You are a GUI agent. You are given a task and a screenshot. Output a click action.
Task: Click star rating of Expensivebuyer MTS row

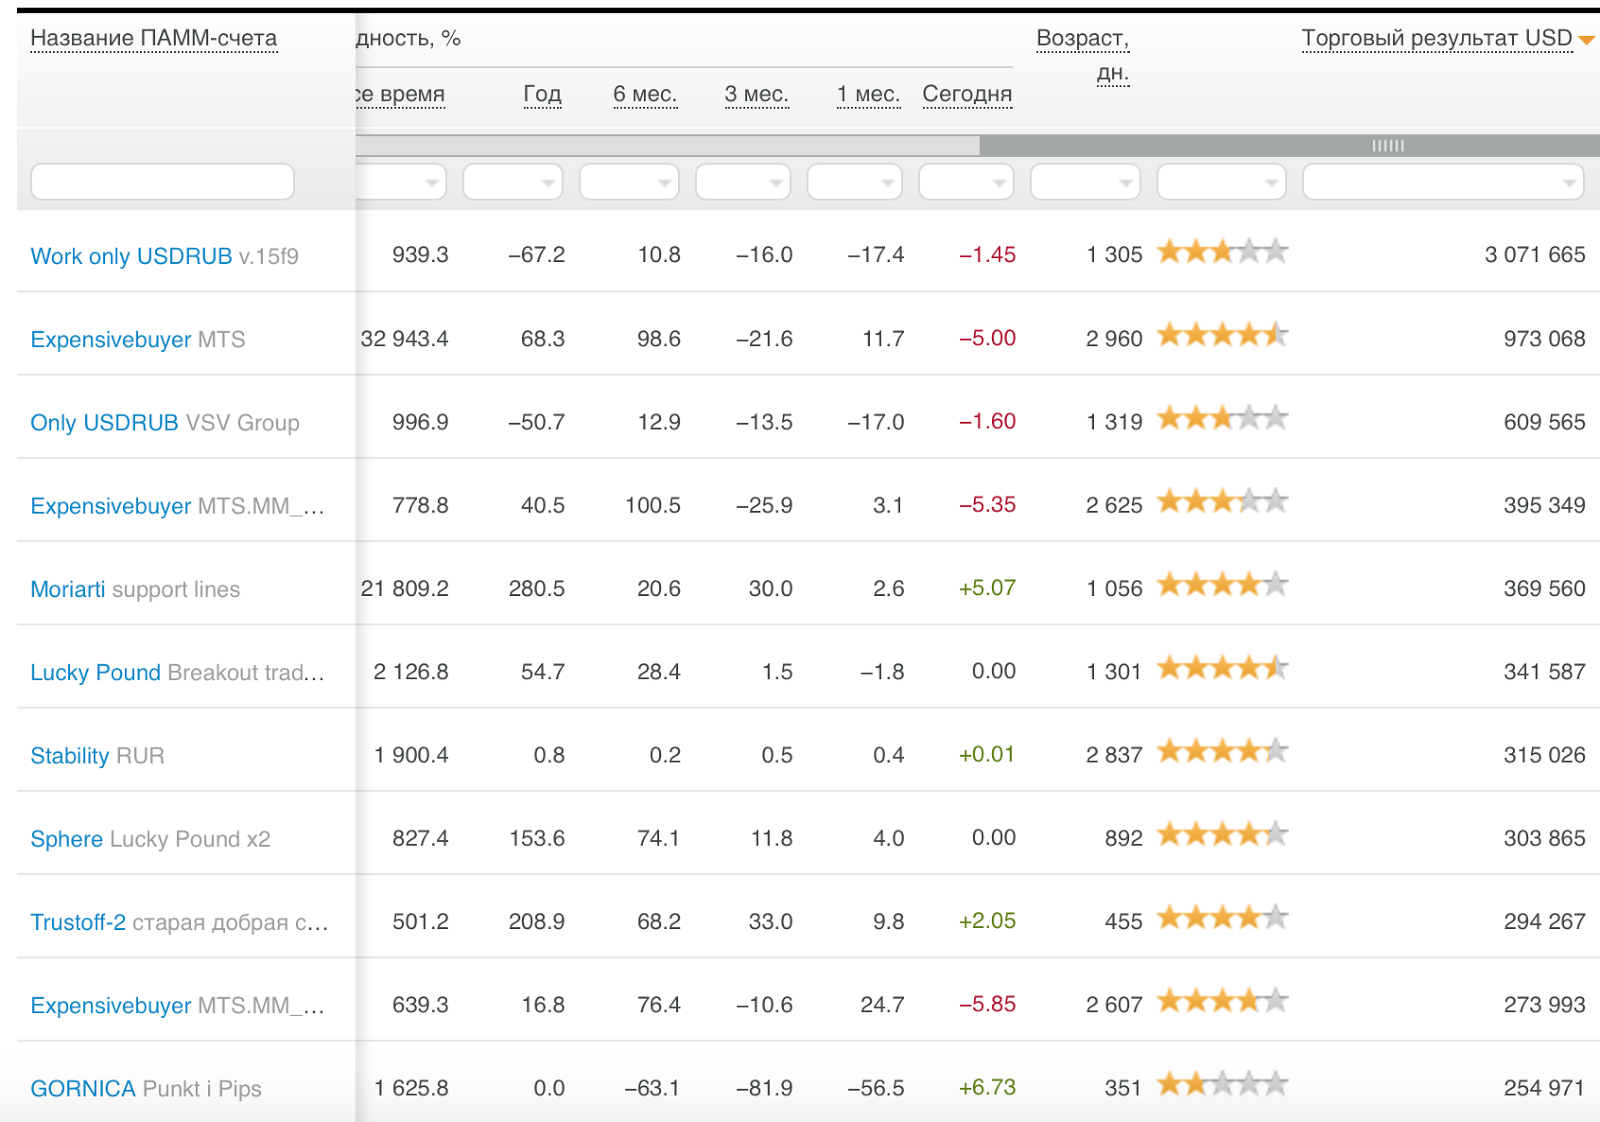coord(1222,335)
